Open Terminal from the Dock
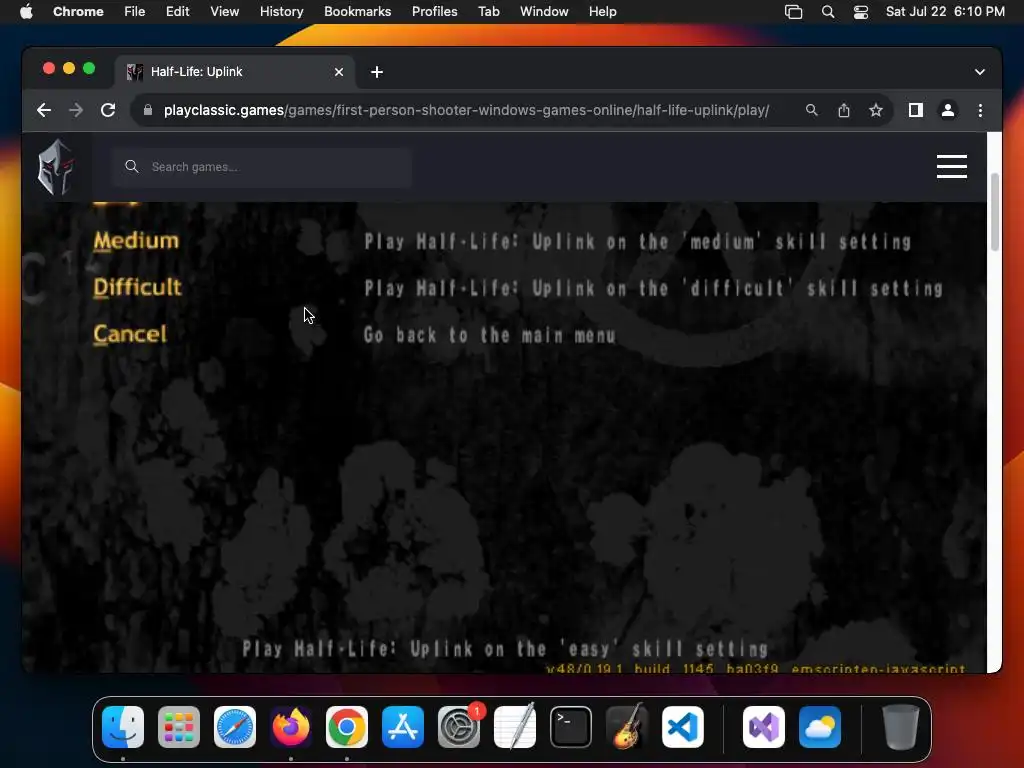Image resolution: width=1024 pixels, height=768 pixels. pyautogui.click(x=571, y=727)
